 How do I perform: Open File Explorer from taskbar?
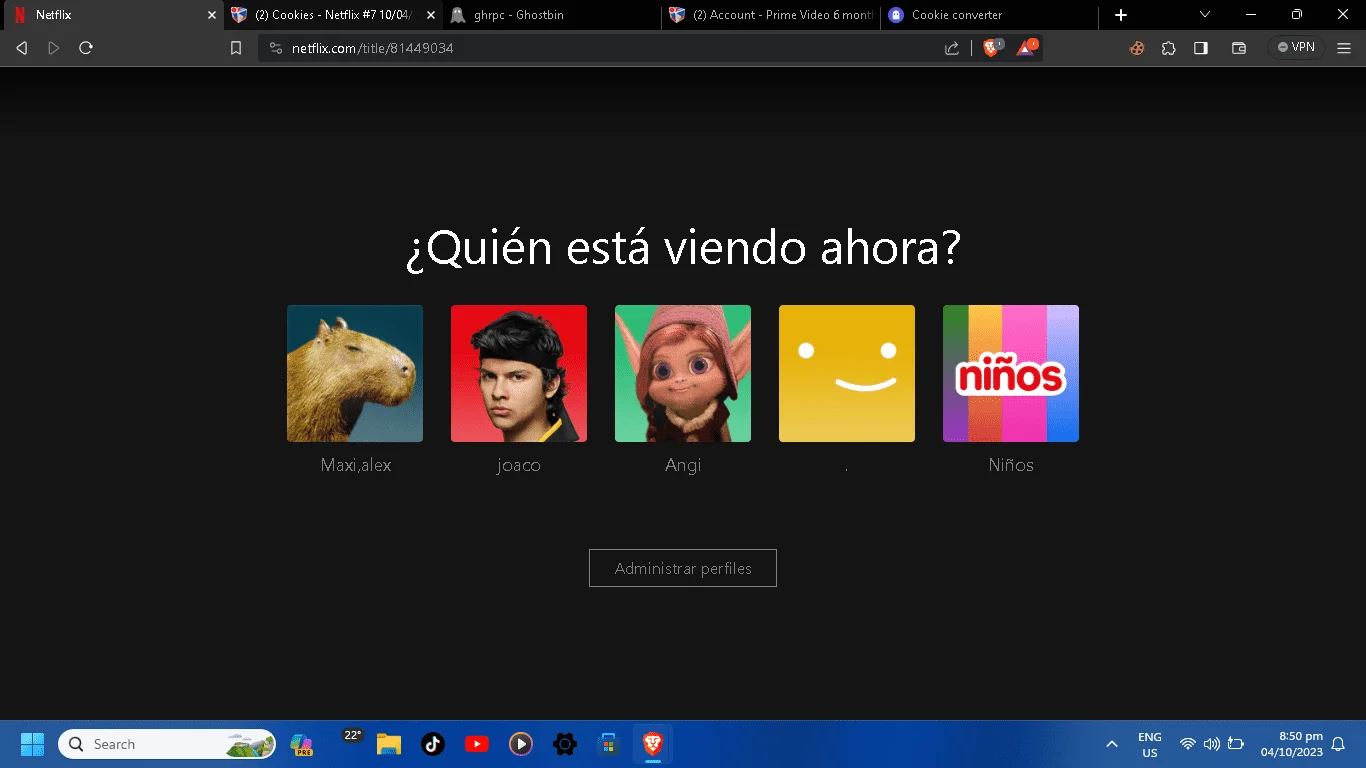tap(388, 744)
